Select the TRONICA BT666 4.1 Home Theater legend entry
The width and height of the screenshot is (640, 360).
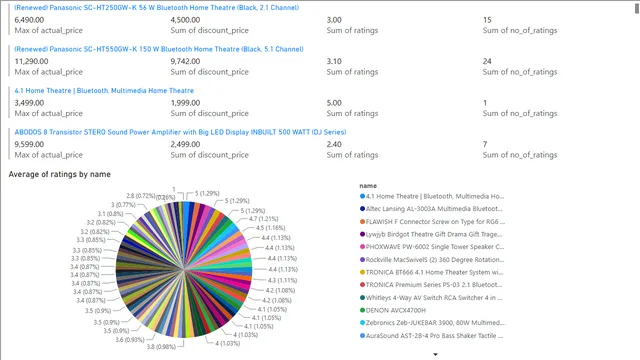431,272
